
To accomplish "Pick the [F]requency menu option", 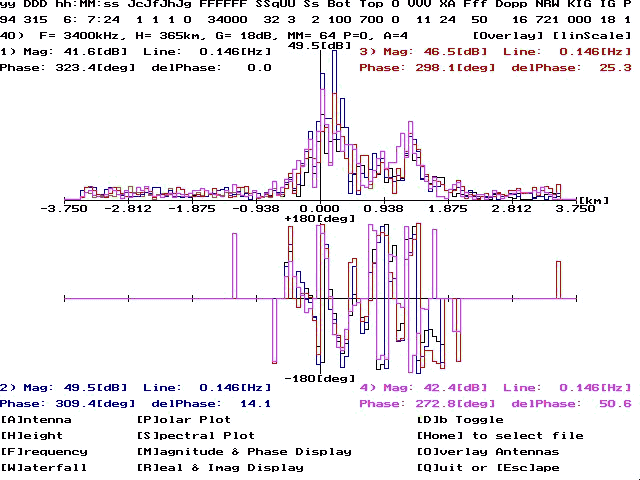I will pyautogui.click(x=44, y=452).
